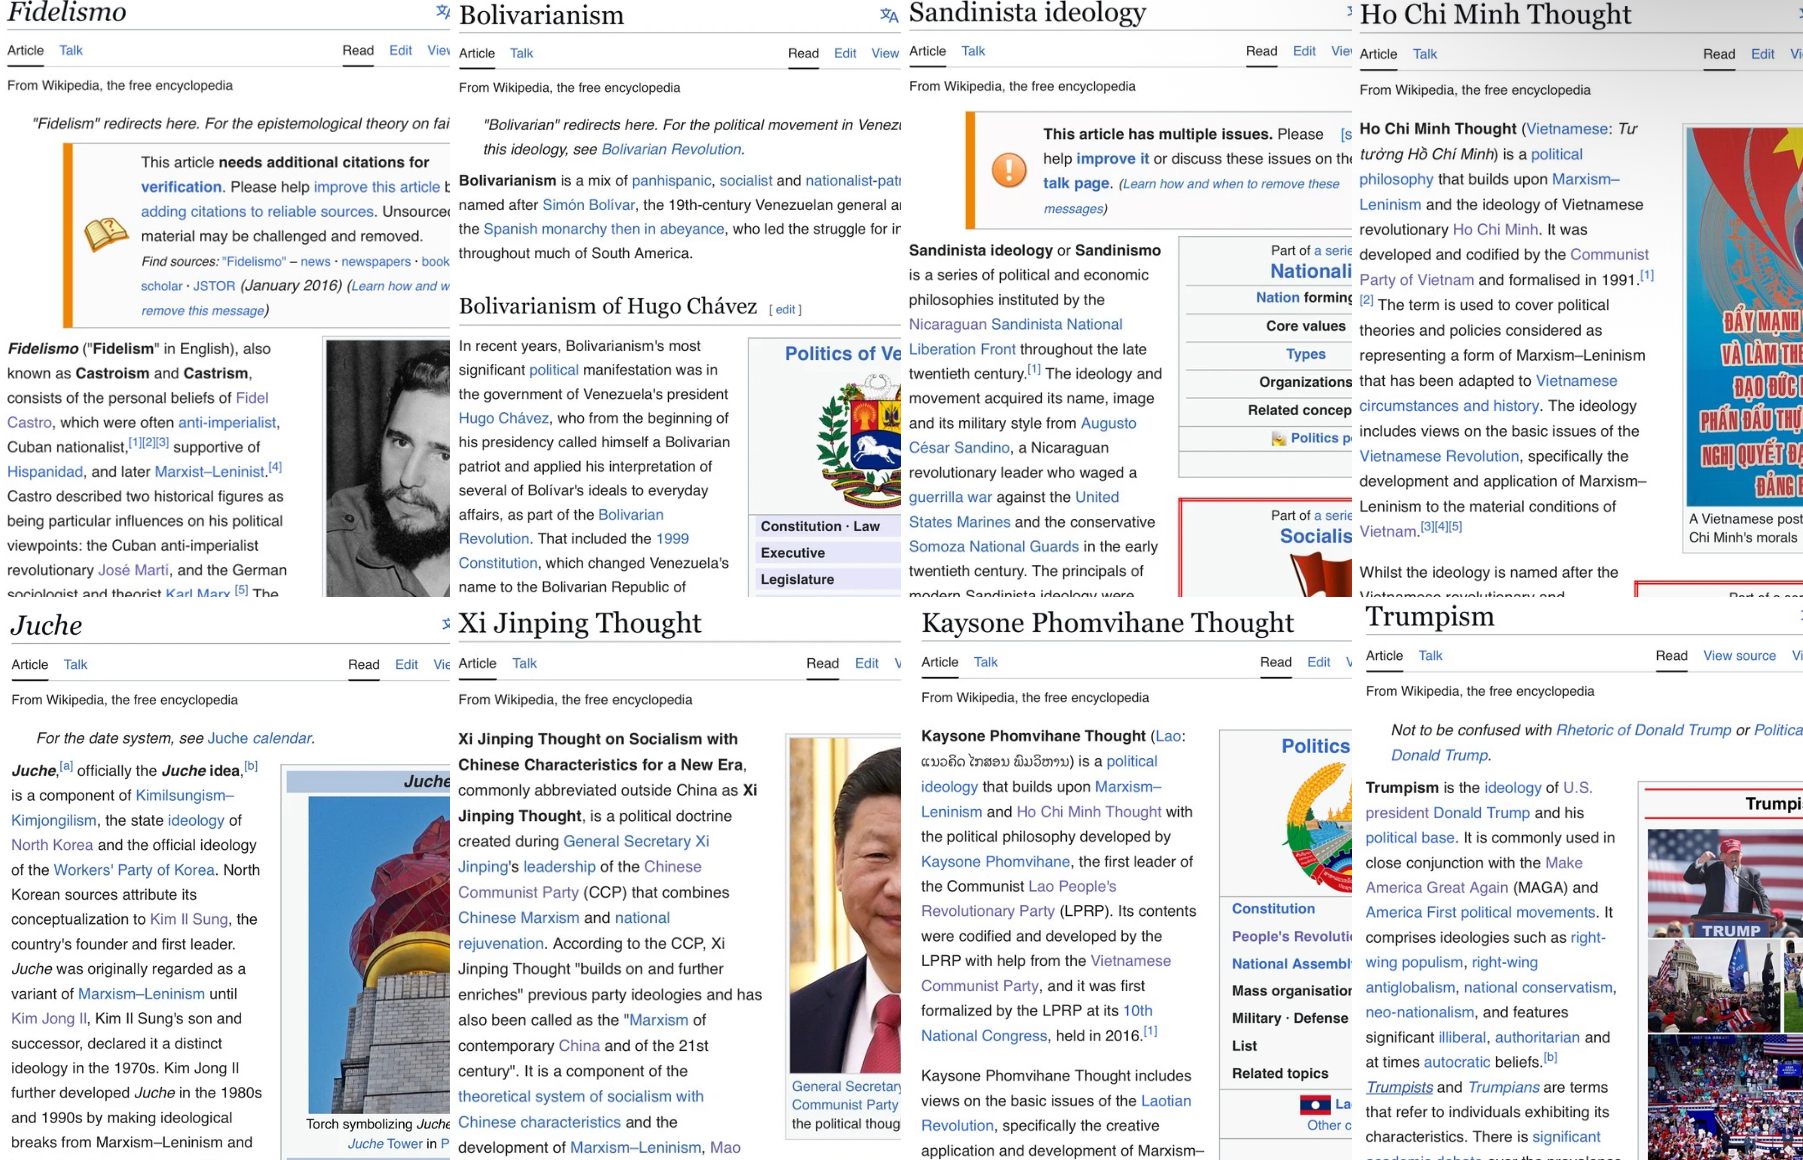The height and width of the screenshot is (1160, 1803).
Task: Expand Legislature section in Venezuela politics box
Action: [x=827, y=580]
